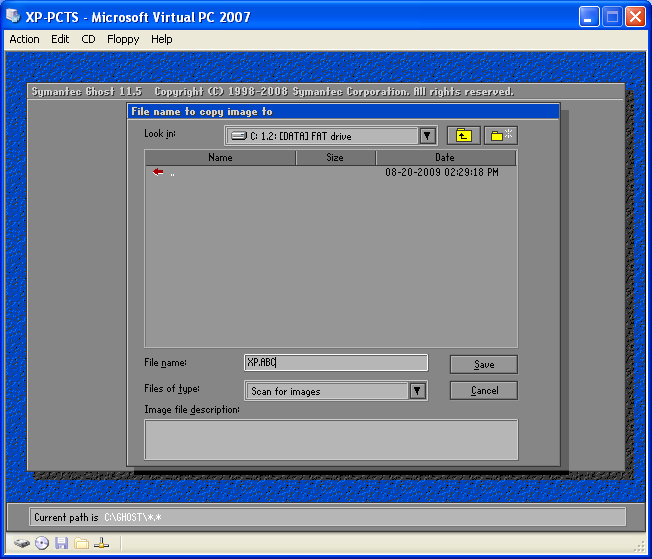Click the network adapter status icon

click(x=101, y=543)
